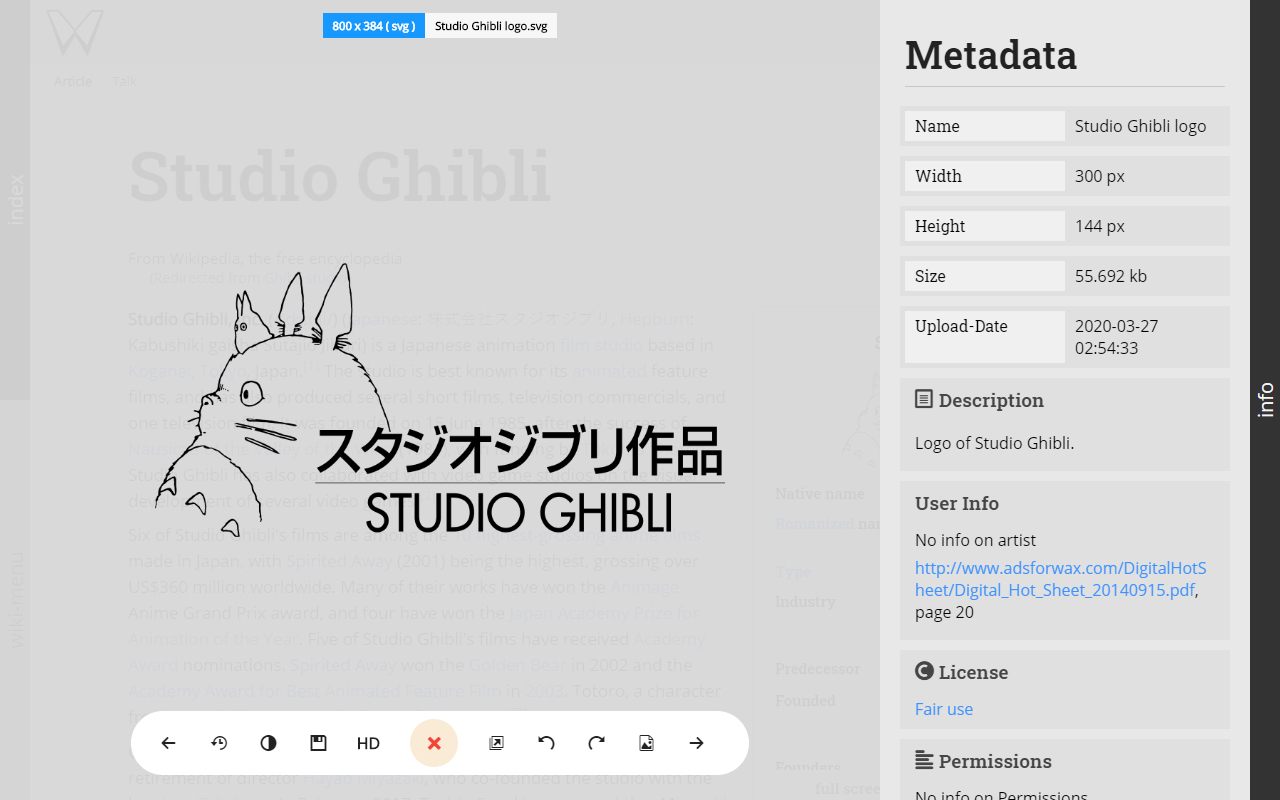Click the Description section icon

pyautogui.click(x=924, y=399)
